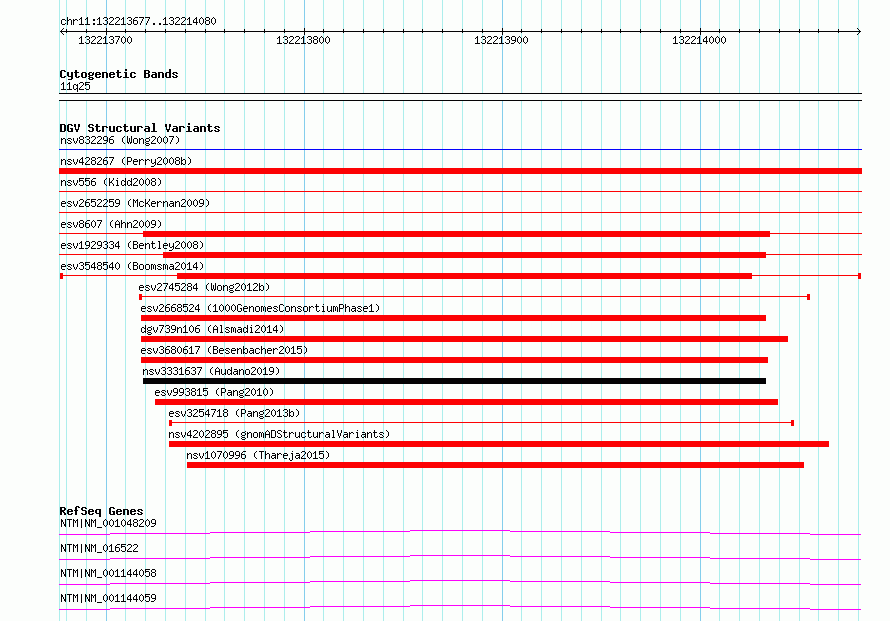Click the blue bar for nsv832296

pos(460,150)
